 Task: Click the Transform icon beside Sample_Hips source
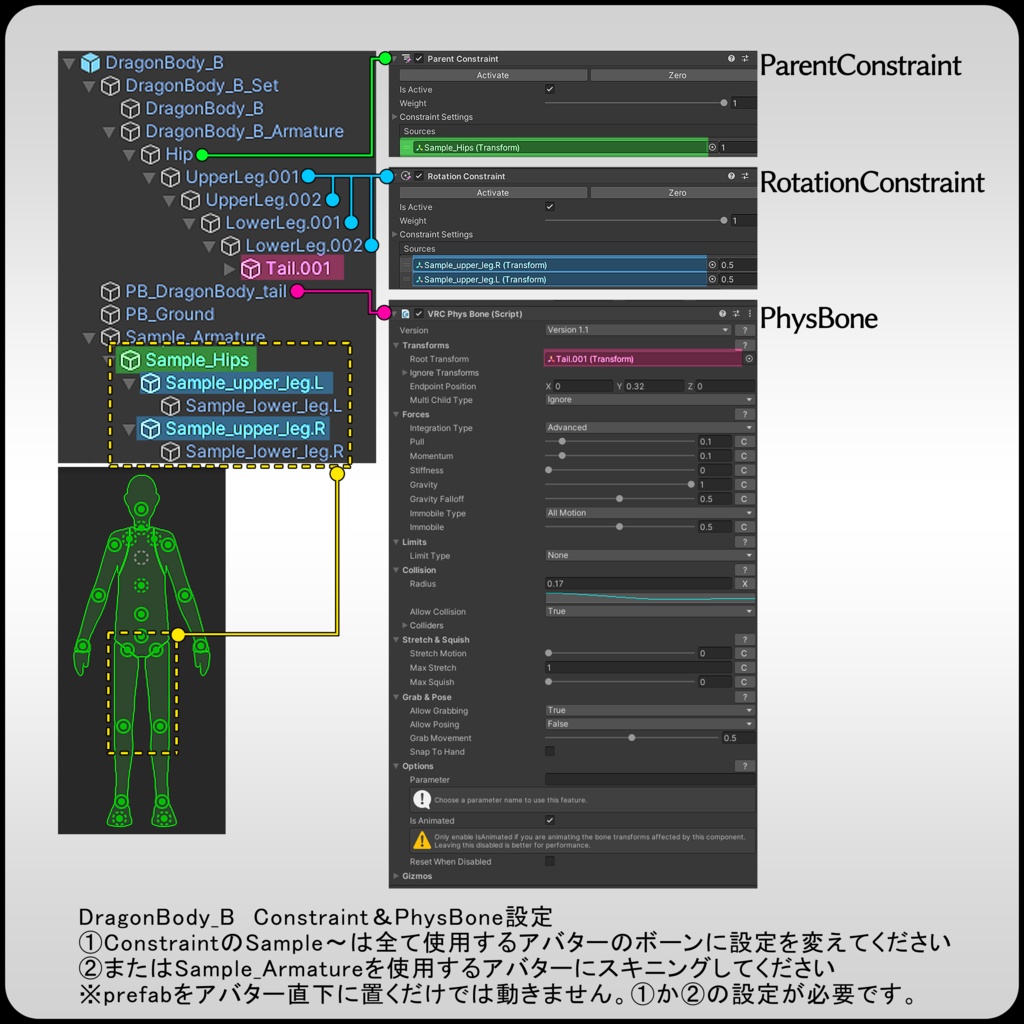421,148
